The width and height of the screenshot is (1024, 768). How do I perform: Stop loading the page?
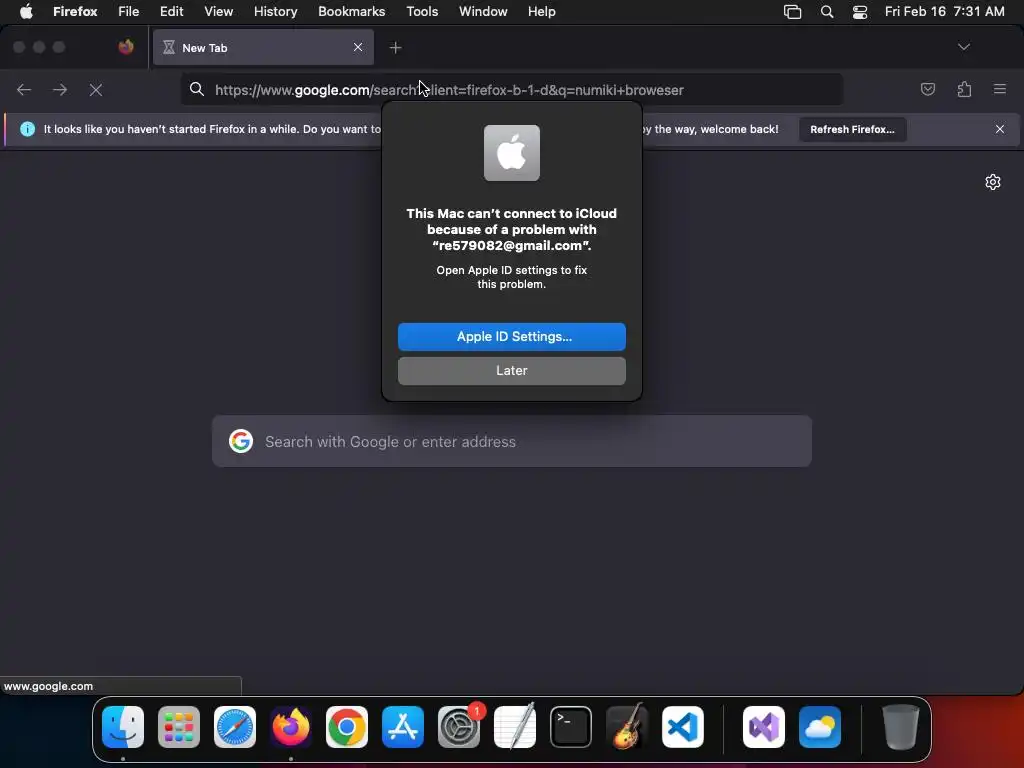(x=96, y=89)
